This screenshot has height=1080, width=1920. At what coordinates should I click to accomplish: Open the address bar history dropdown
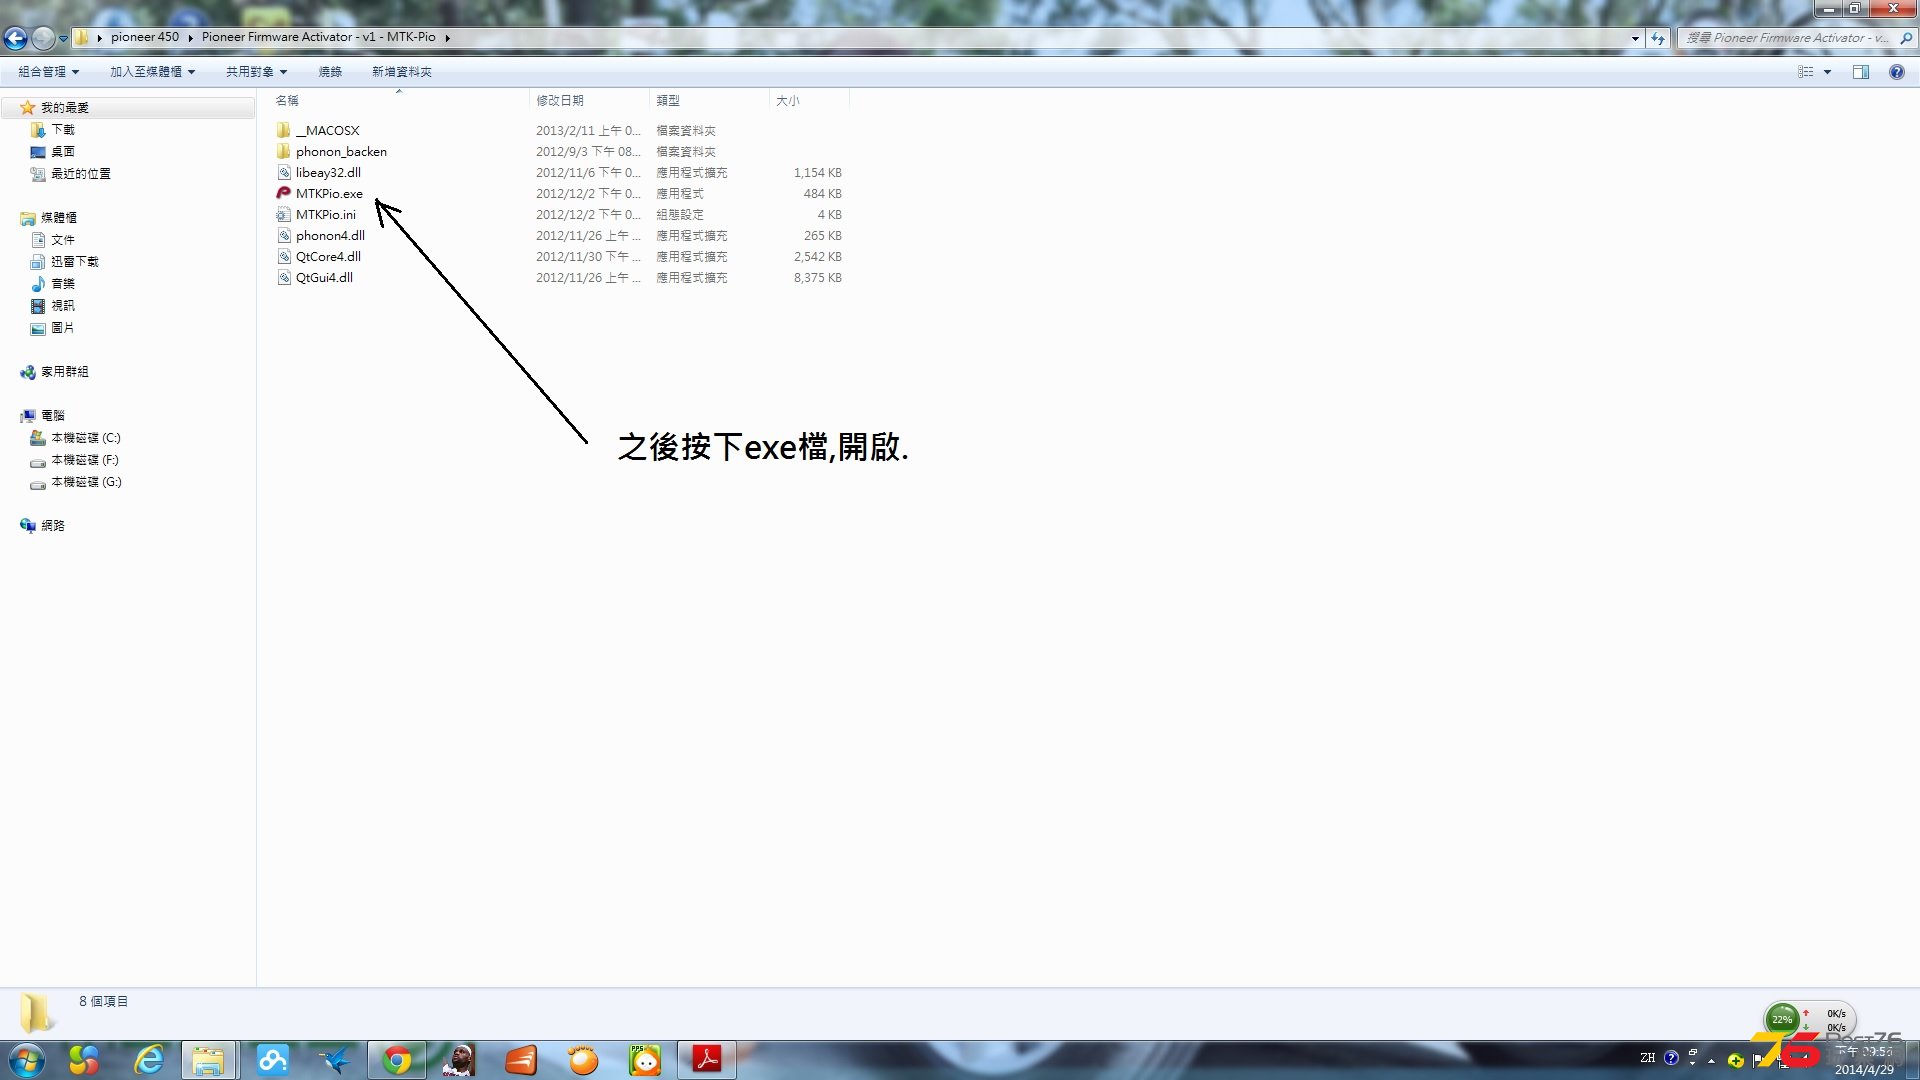1635,38
